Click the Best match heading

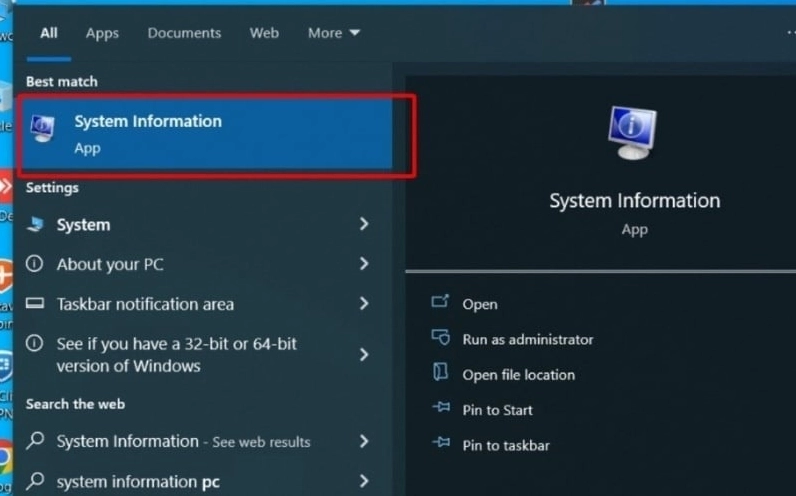pyautogui.click(x=61, y=82)
